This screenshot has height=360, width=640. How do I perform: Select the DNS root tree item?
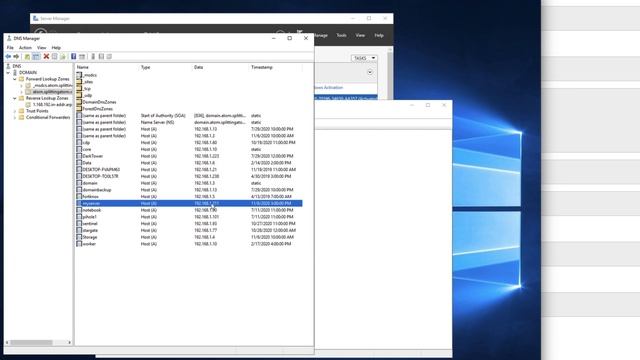17,66
